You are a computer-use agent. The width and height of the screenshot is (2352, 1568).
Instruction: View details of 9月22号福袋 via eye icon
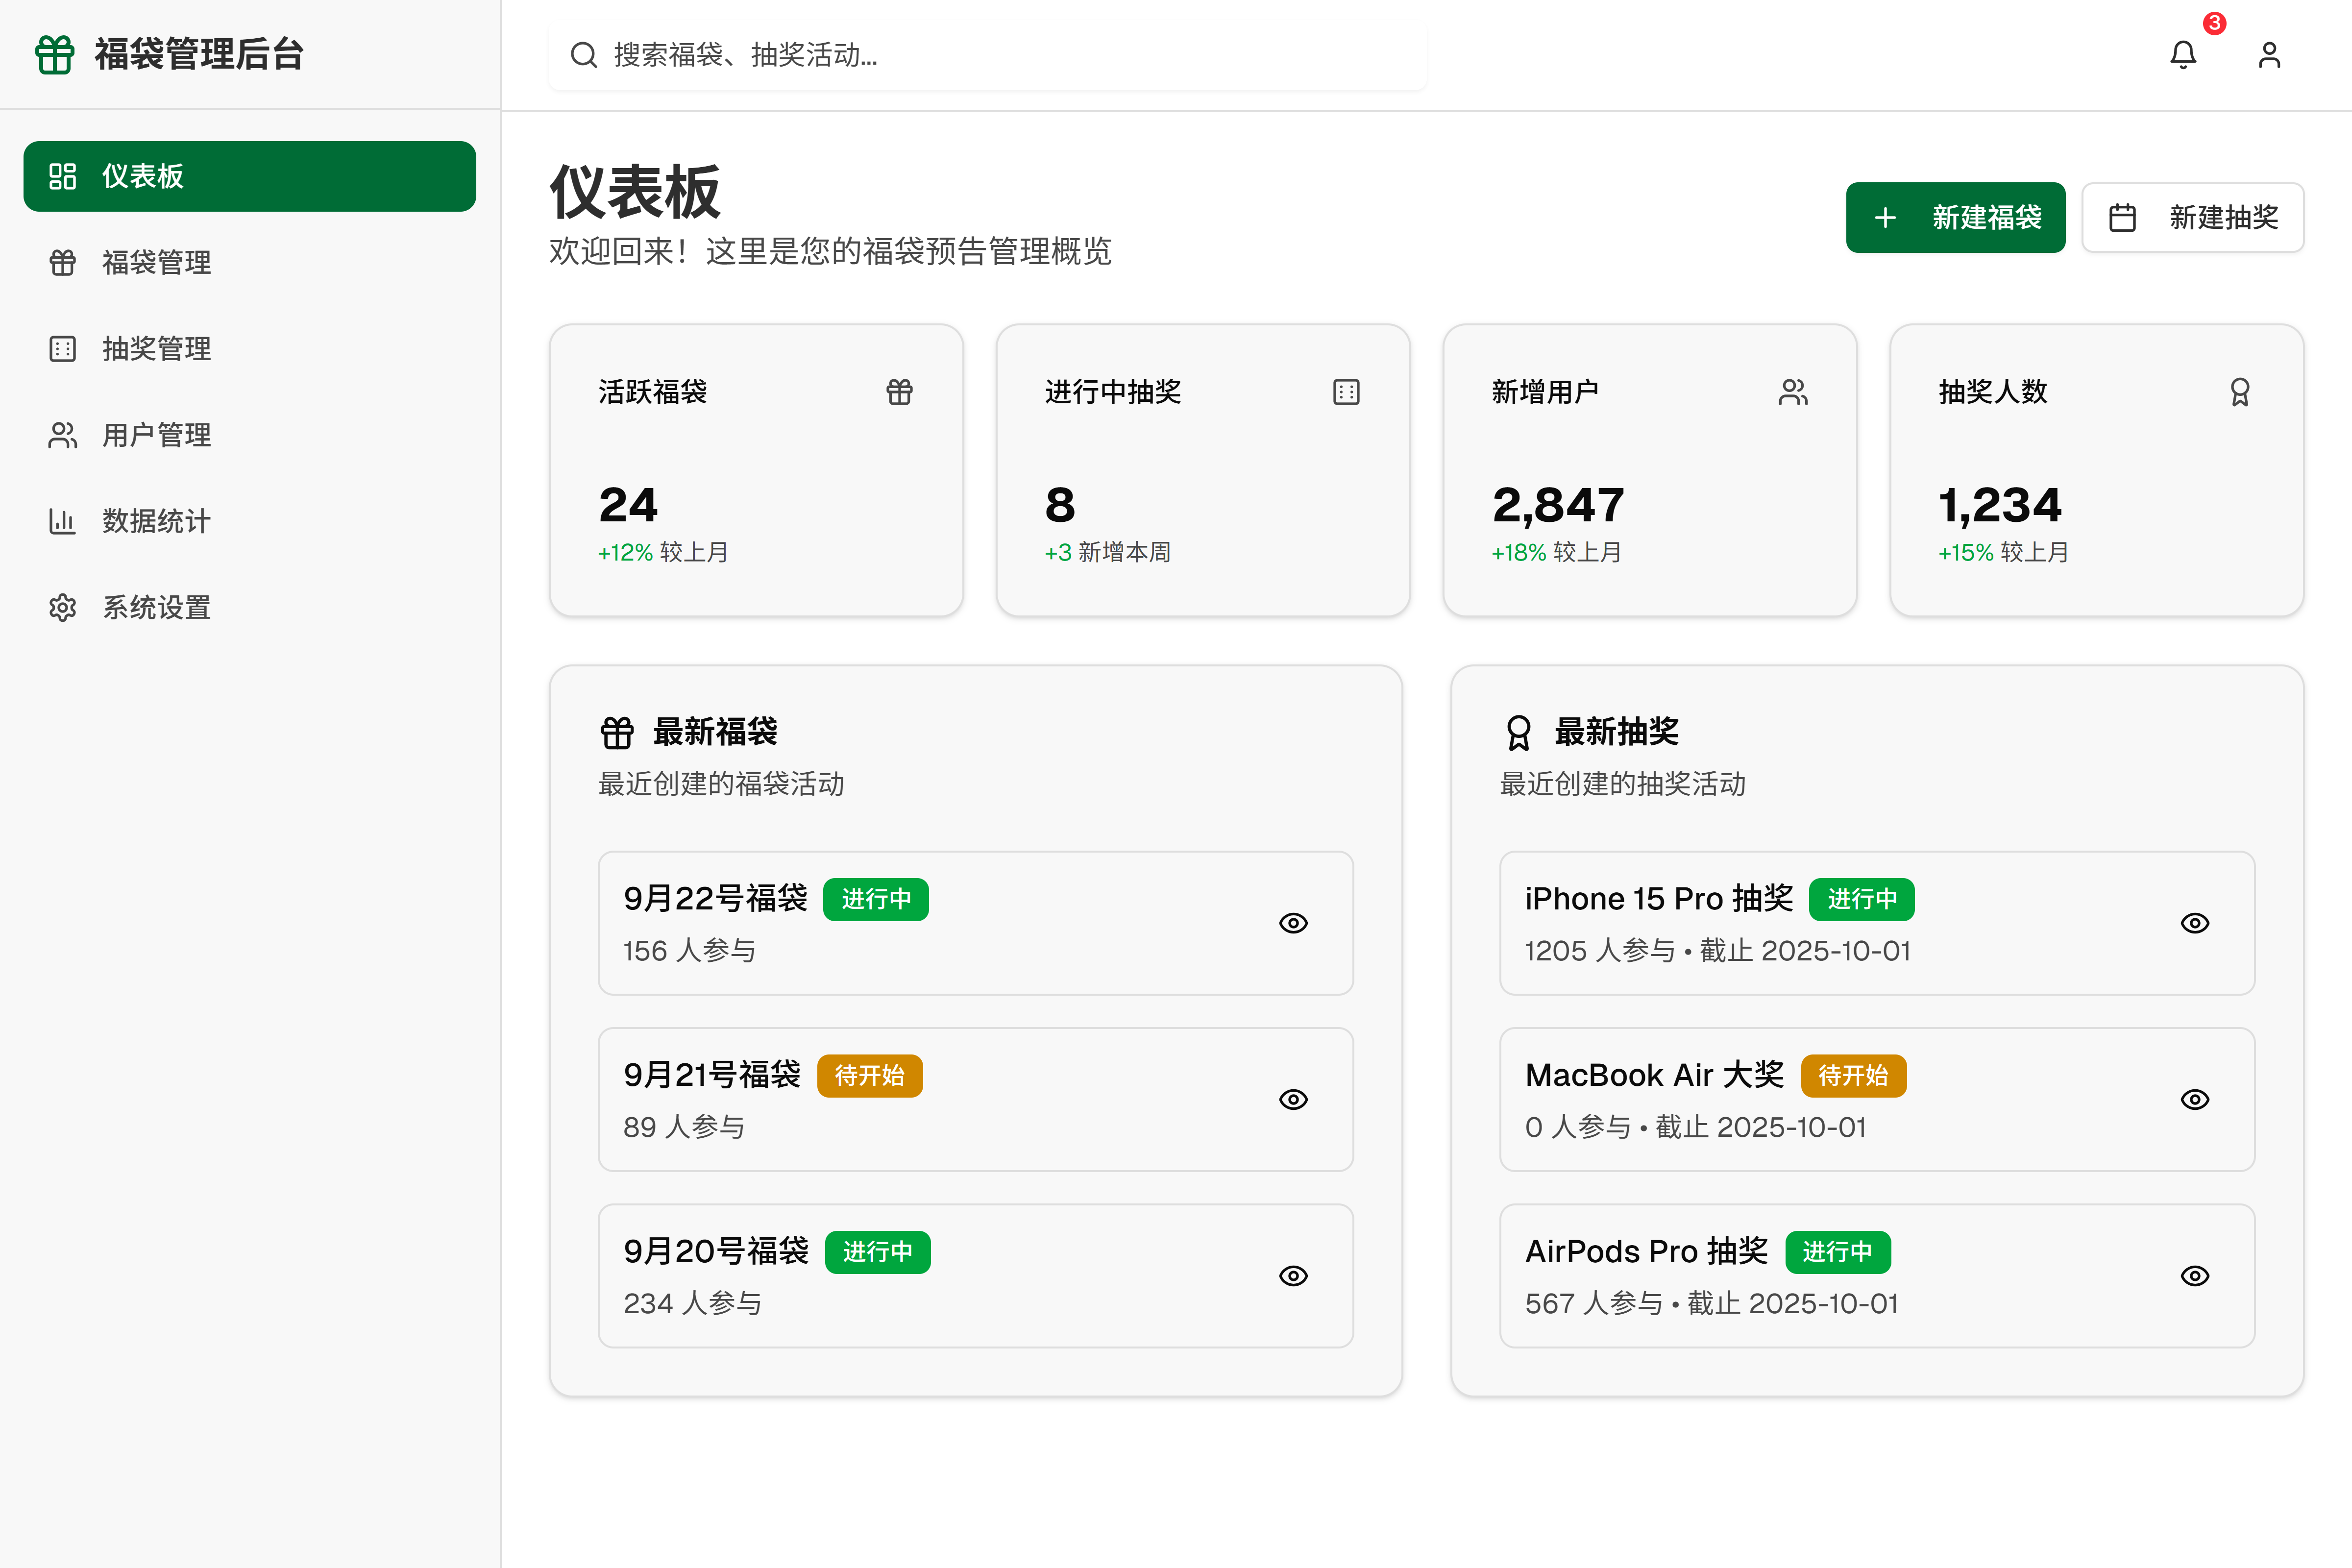coord(1293,923)
